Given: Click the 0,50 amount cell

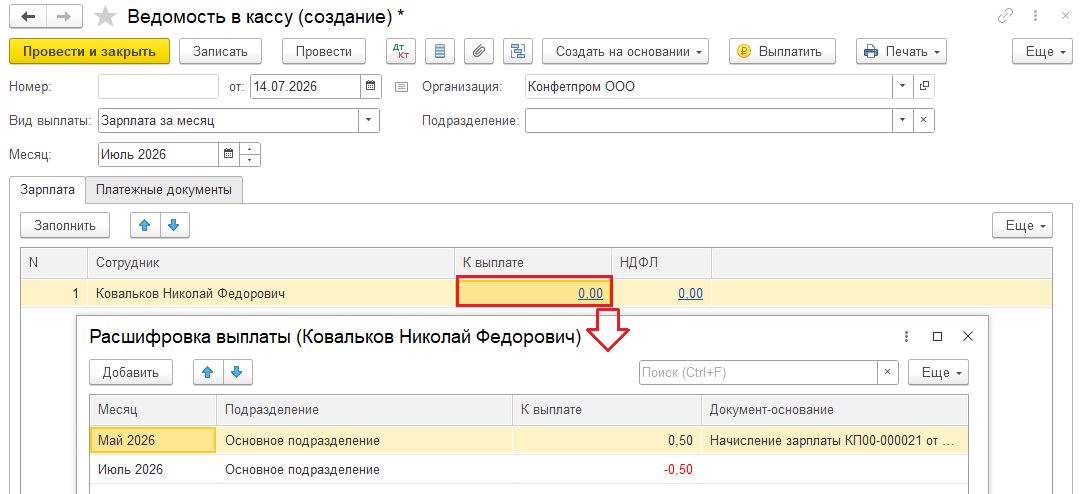Looking at the screenshot, I should (x=606, y=440).
